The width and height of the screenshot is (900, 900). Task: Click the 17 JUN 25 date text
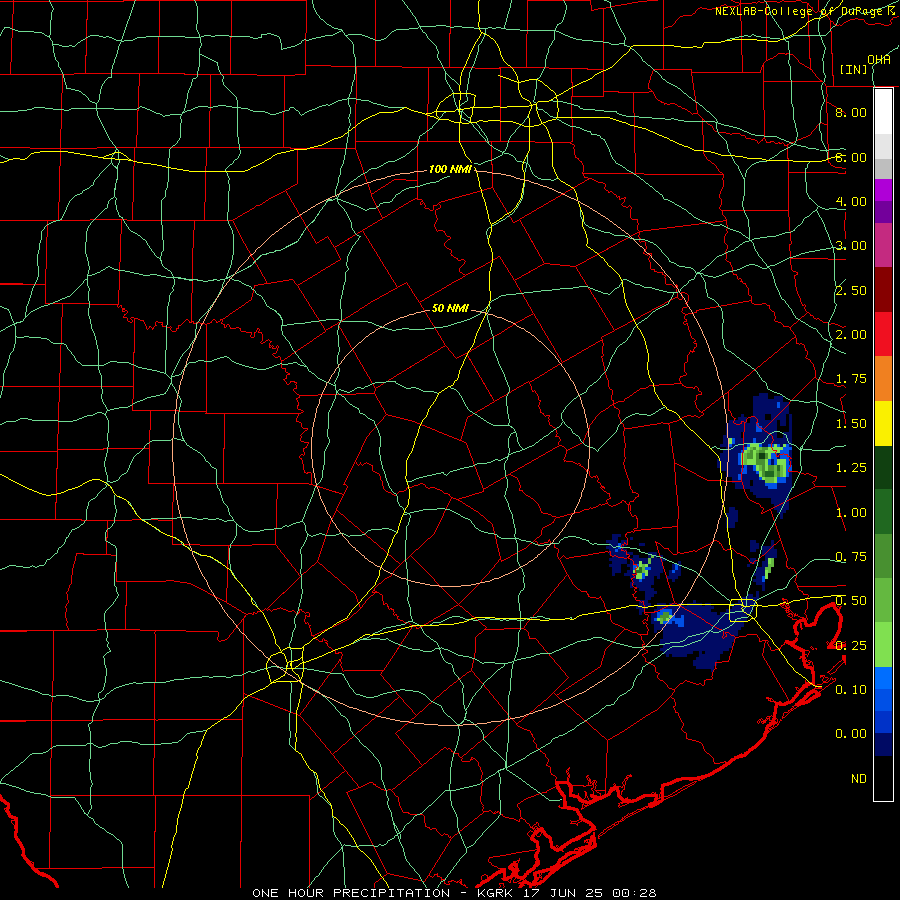coord(565,893)
